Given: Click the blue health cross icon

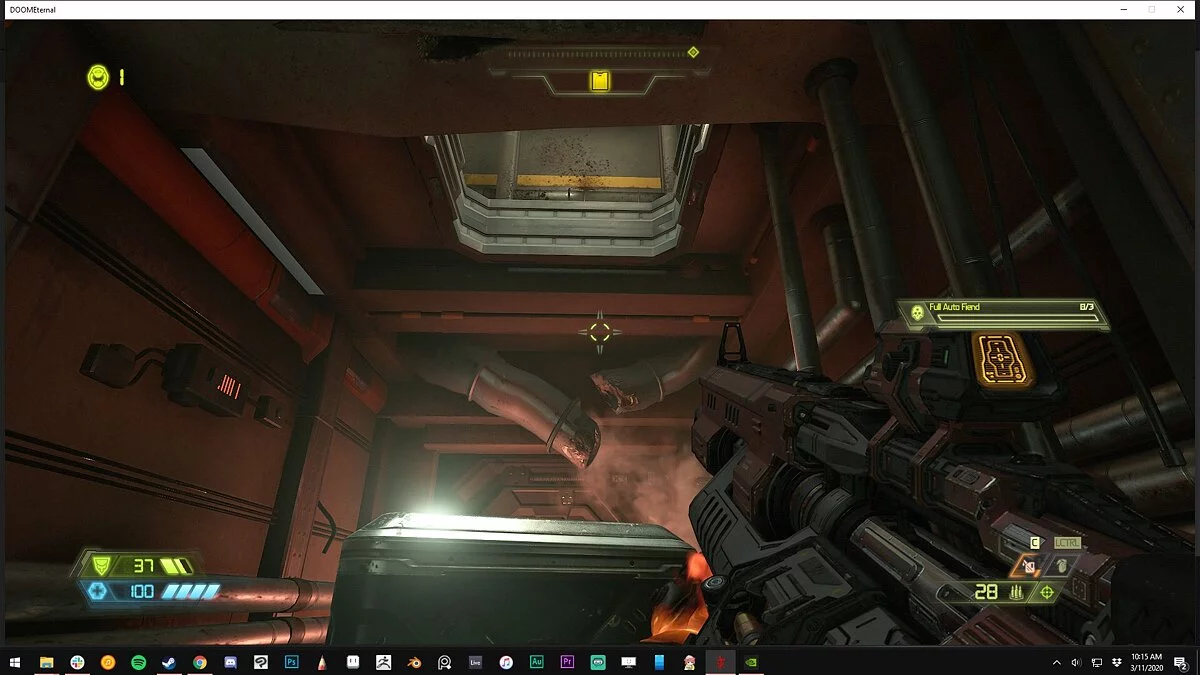Looking at the screenshot, I should coord(99,591).
